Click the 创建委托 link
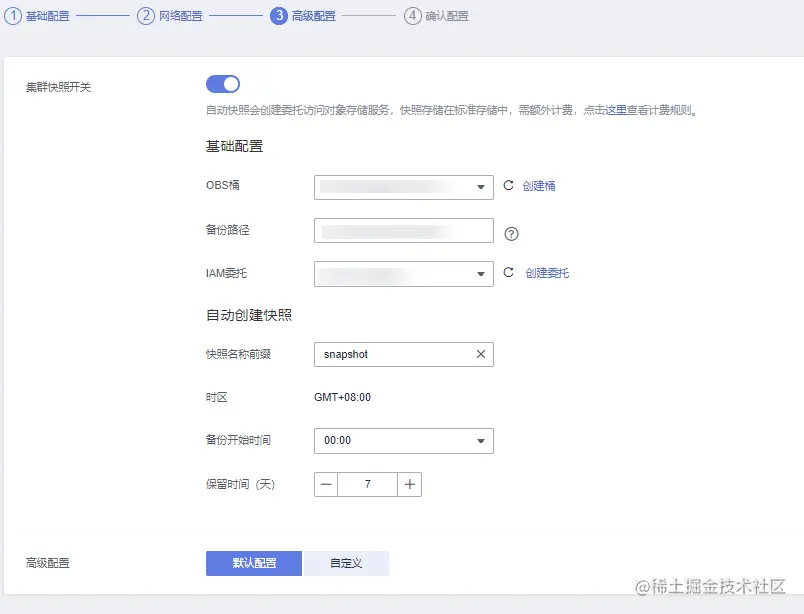Screen dimensions: 804x614 pos(548,272)
